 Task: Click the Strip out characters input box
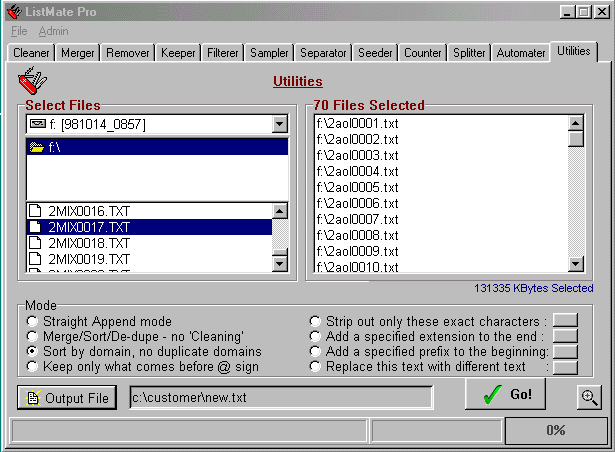(x=565, y=320)
